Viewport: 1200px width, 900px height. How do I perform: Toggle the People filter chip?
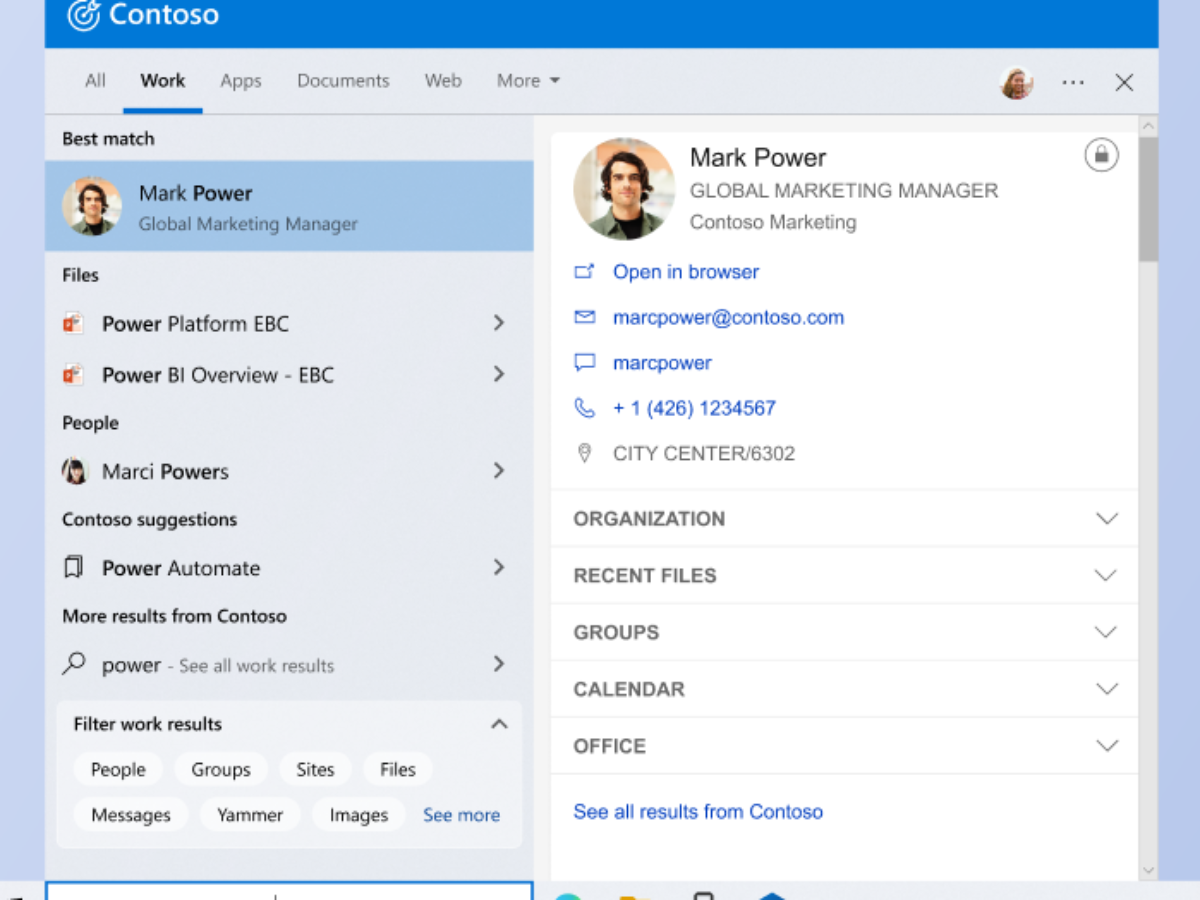tap(118, 769)
